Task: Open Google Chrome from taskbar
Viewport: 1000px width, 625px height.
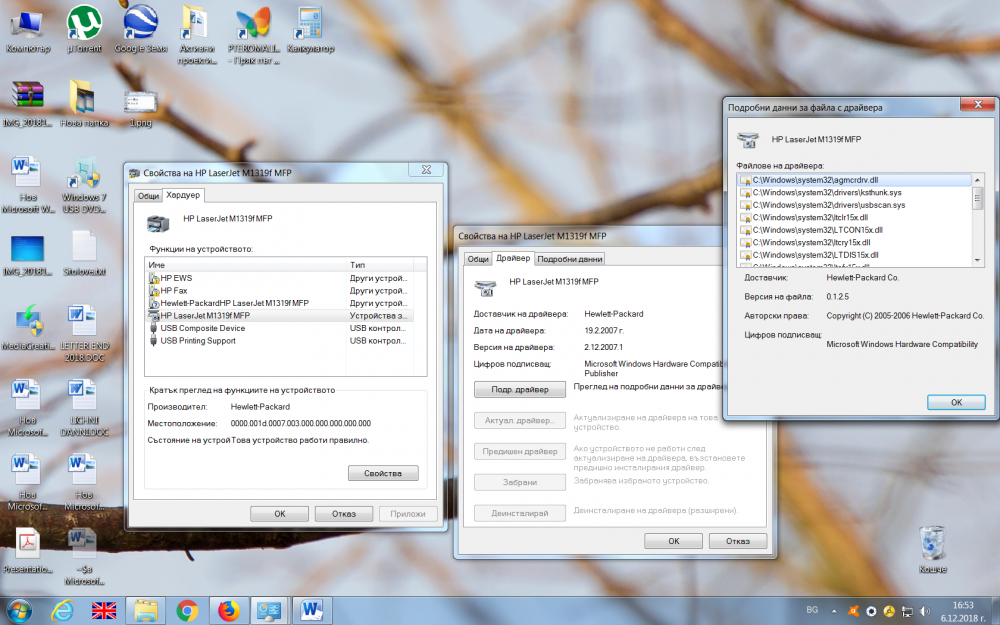Action: (x=187, y=611)
